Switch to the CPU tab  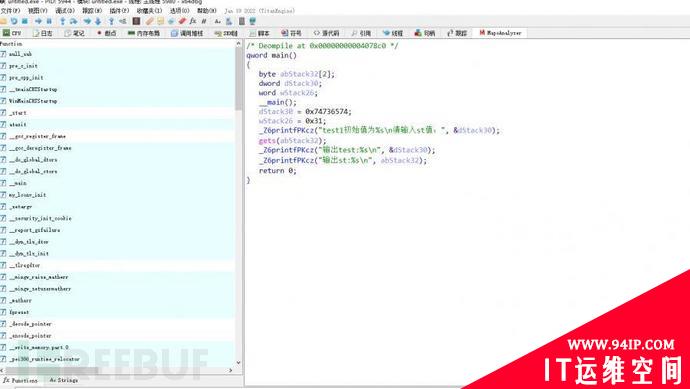tap(12, 33)
